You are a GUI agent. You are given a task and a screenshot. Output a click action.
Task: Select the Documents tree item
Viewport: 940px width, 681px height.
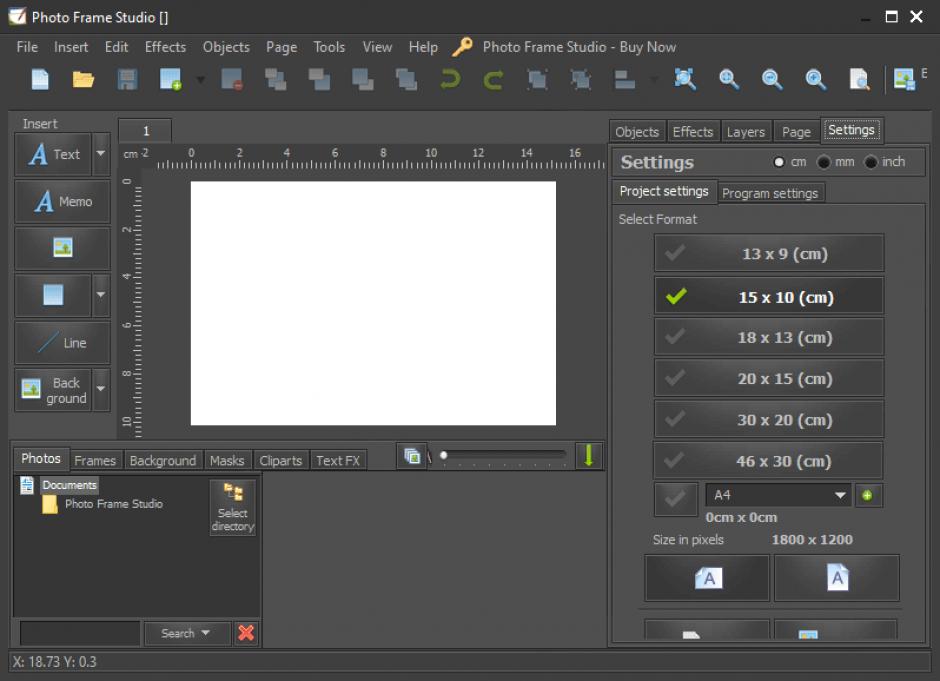point(70,485)
